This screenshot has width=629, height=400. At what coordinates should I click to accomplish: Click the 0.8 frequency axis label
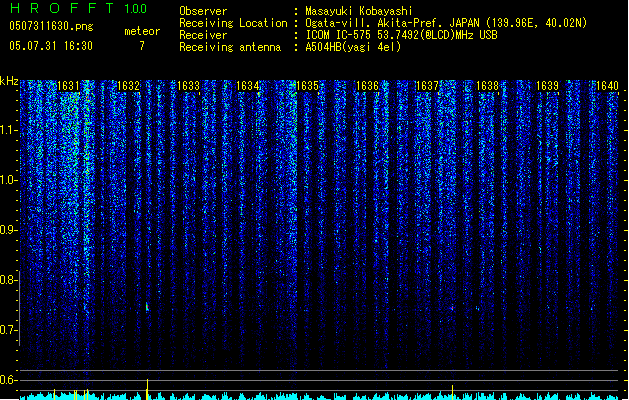click(x=8, y=280)
